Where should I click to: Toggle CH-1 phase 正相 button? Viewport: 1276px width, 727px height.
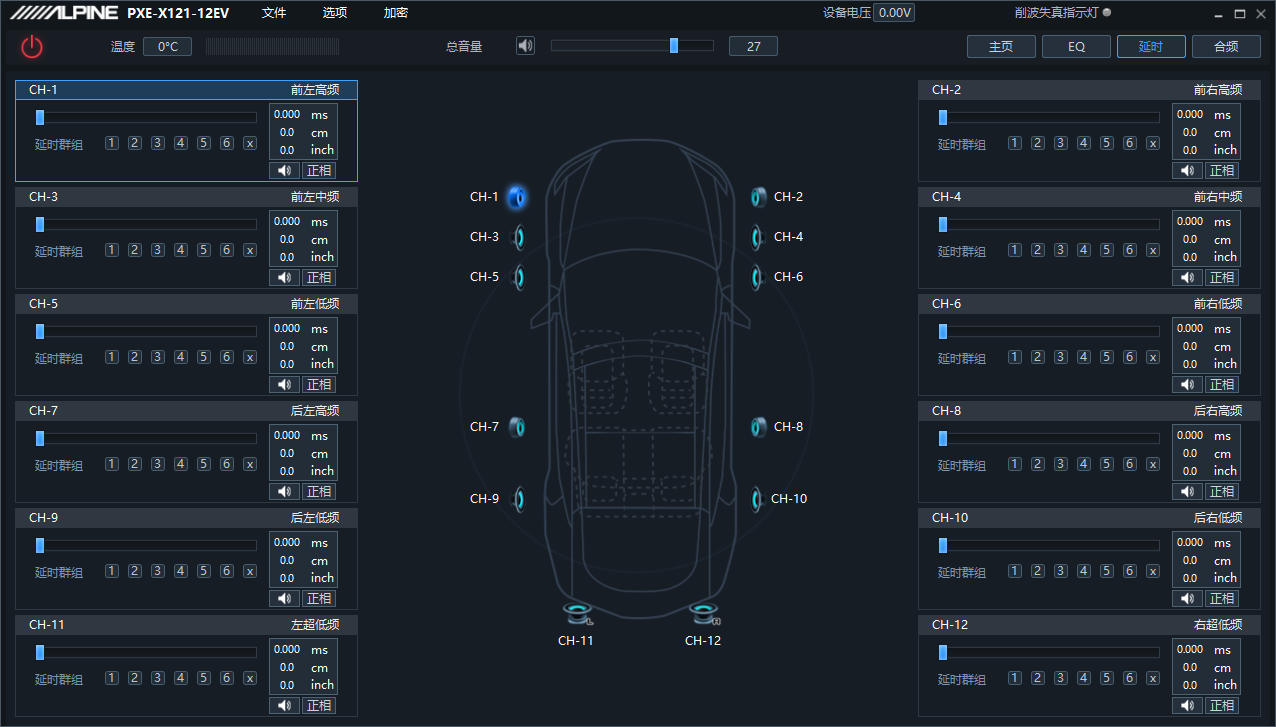319,170
